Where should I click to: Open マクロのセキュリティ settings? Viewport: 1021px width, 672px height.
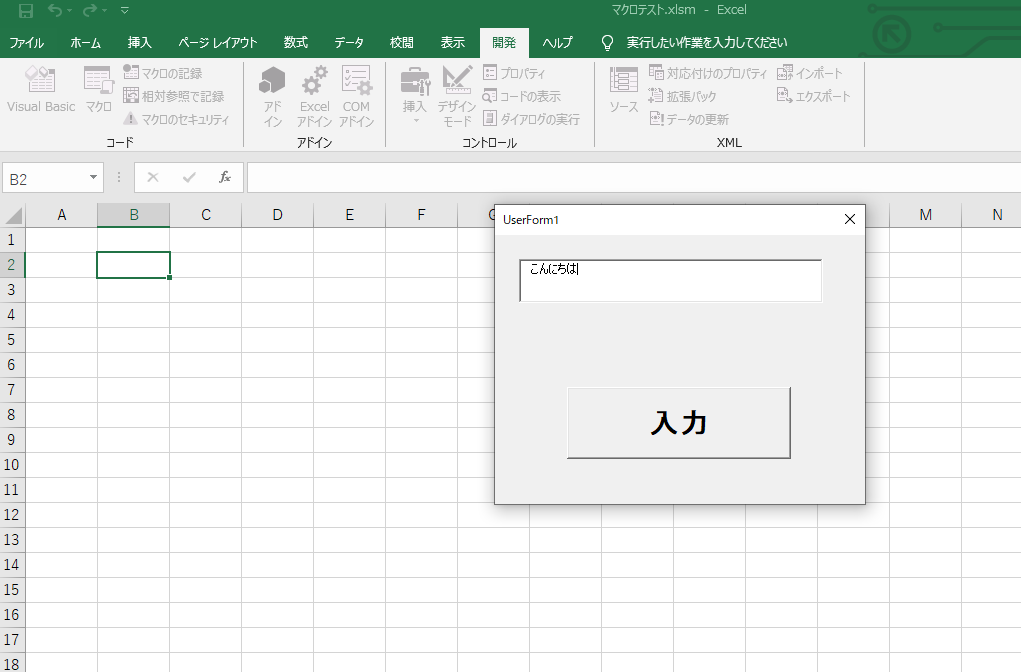pyautogui.click(x=176, y=119)
